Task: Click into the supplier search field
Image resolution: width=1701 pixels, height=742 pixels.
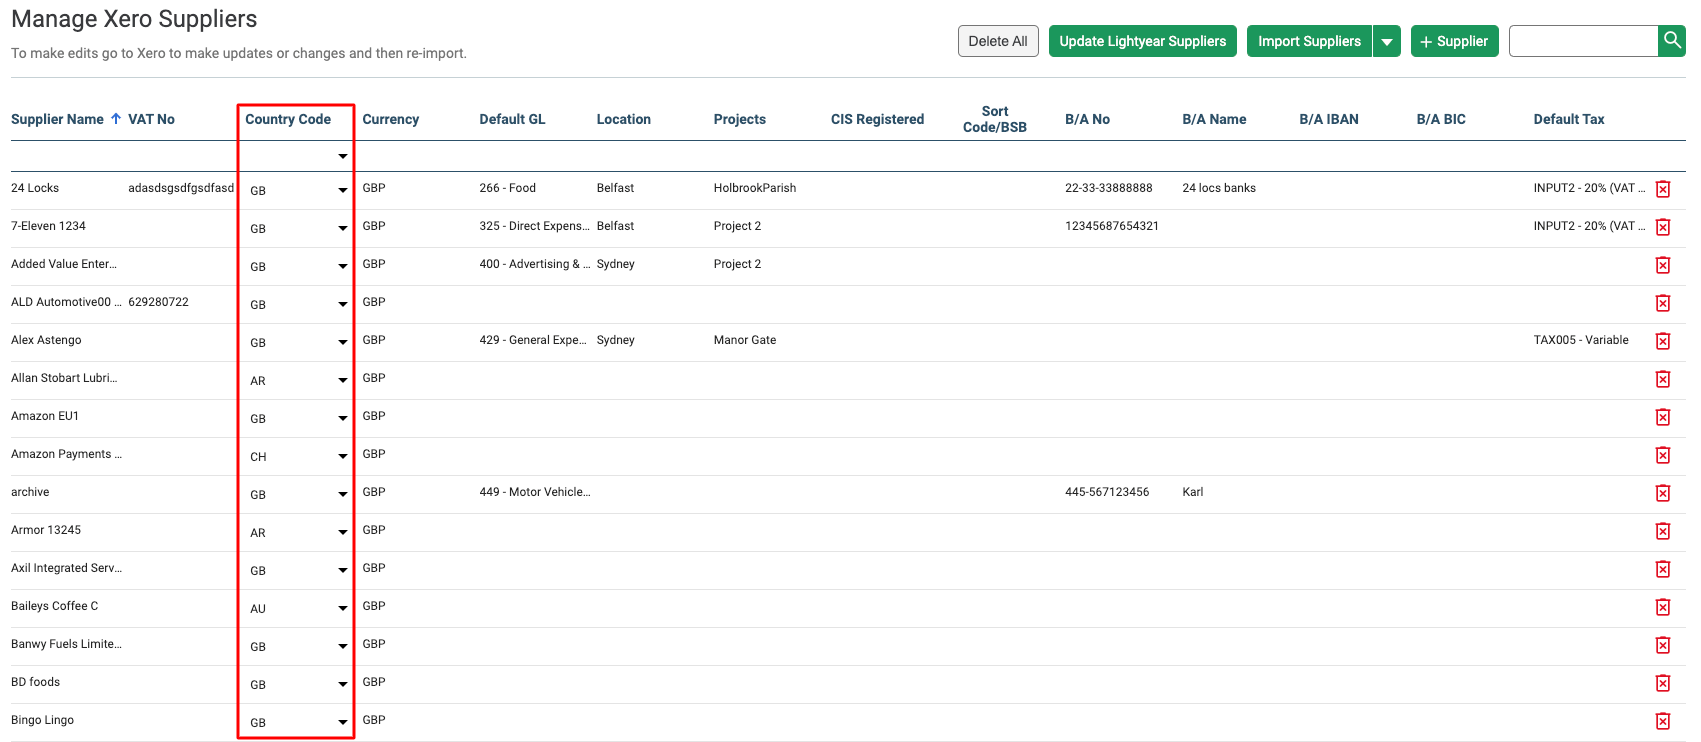Action: 1583,41
